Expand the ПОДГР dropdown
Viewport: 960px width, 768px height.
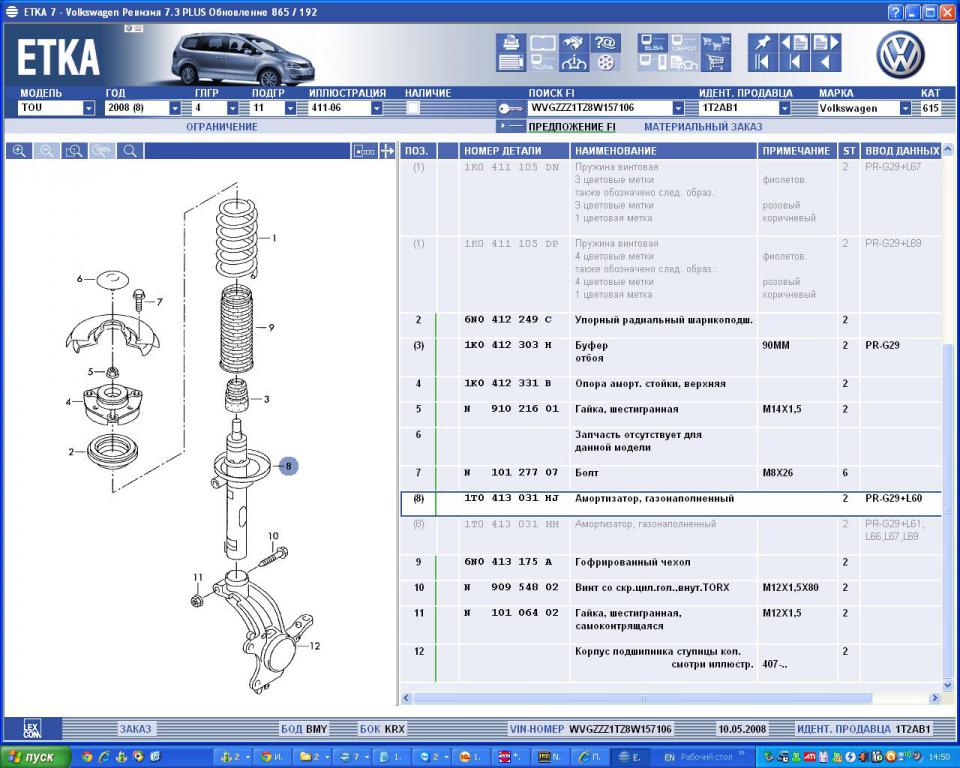pyautogui.click(x=290, y=108)
